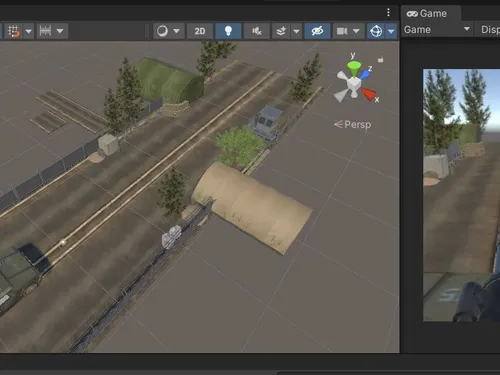
Task: Click the draw mode sphere icon
Action: [x=162, y=31]
